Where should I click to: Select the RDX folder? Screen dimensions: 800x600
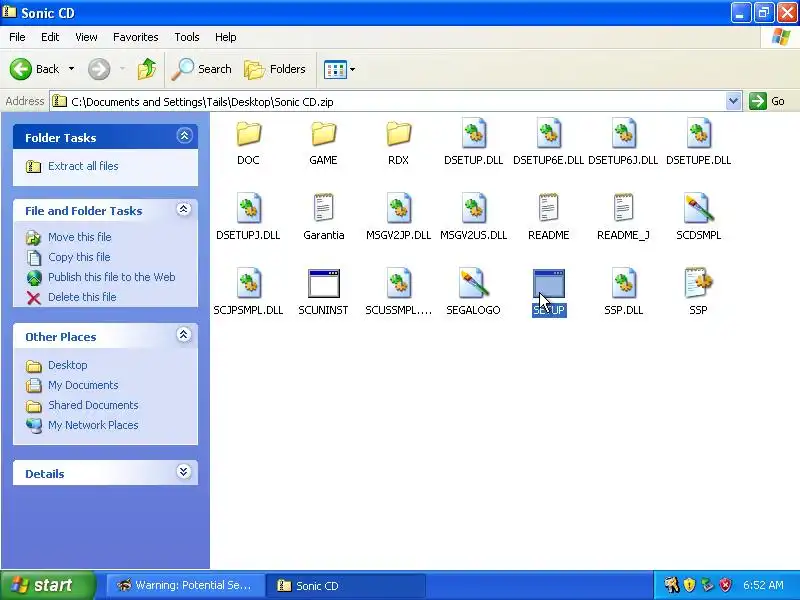[x=398, y=143]
